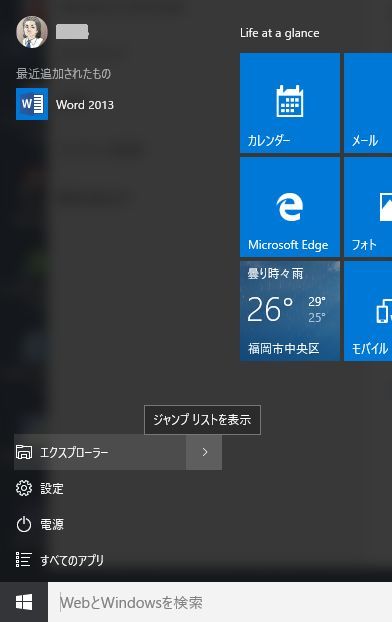Open the メール mail tile
Viewport: 392px width, 622px height.
coord(368,103)
